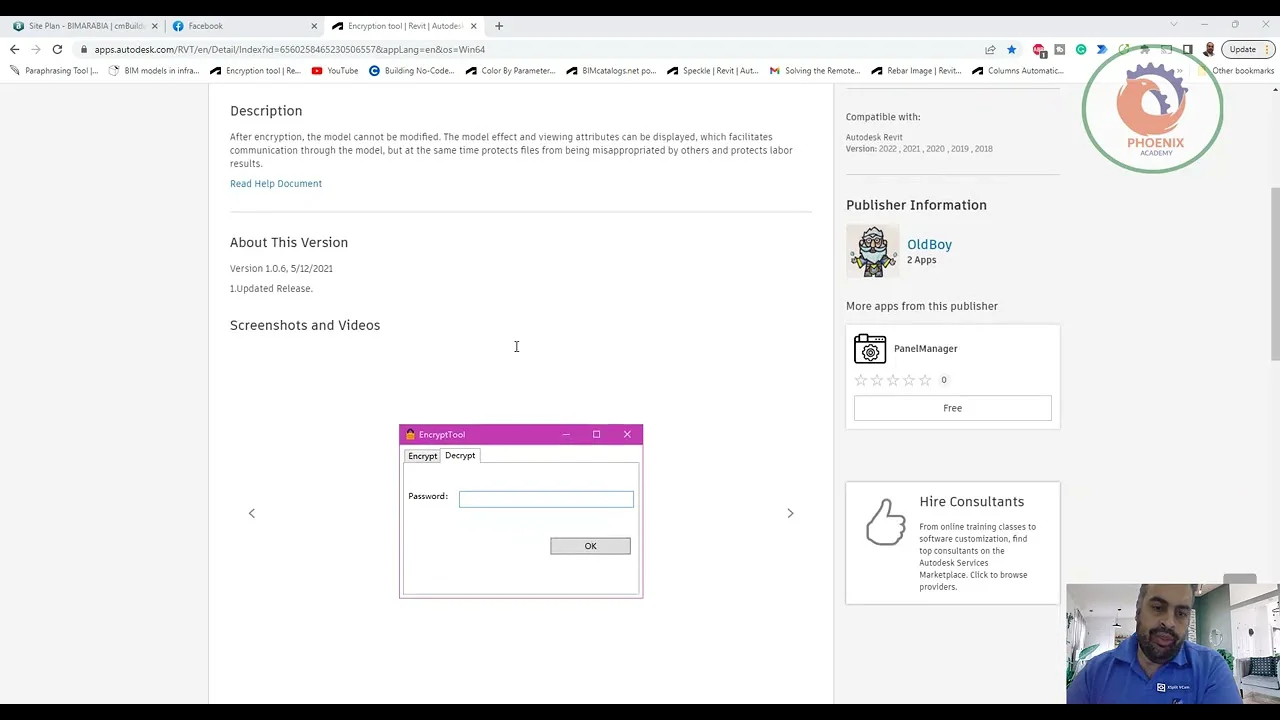
Task: Click the Compatible with: label
Action: (883, 117)
